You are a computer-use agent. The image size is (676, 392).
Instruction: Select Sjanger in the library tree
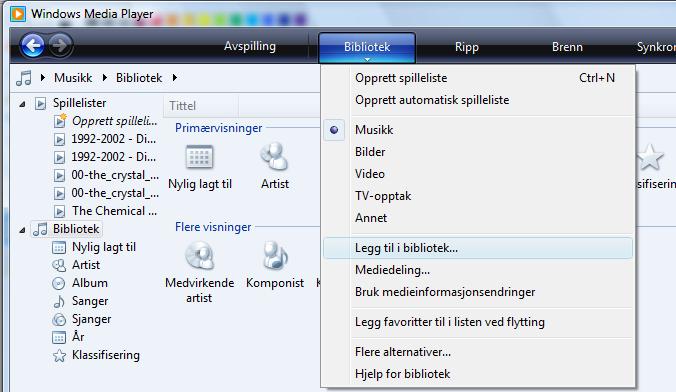(91, 320)
